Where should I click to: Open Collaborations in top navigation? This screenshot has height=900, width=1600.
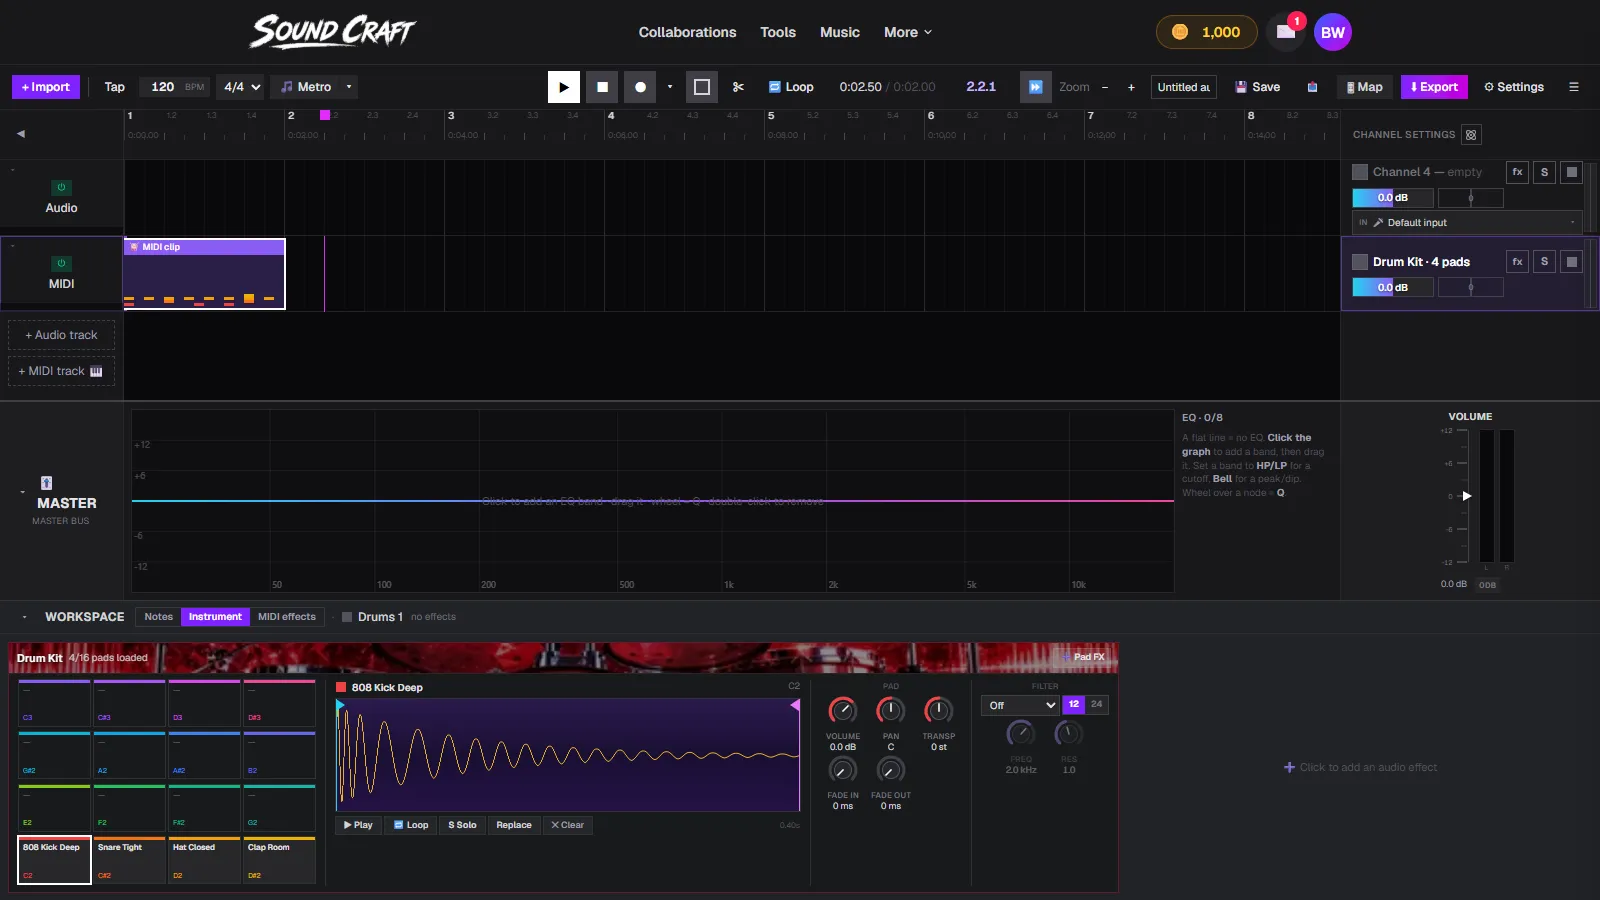[x=688, y=32]
